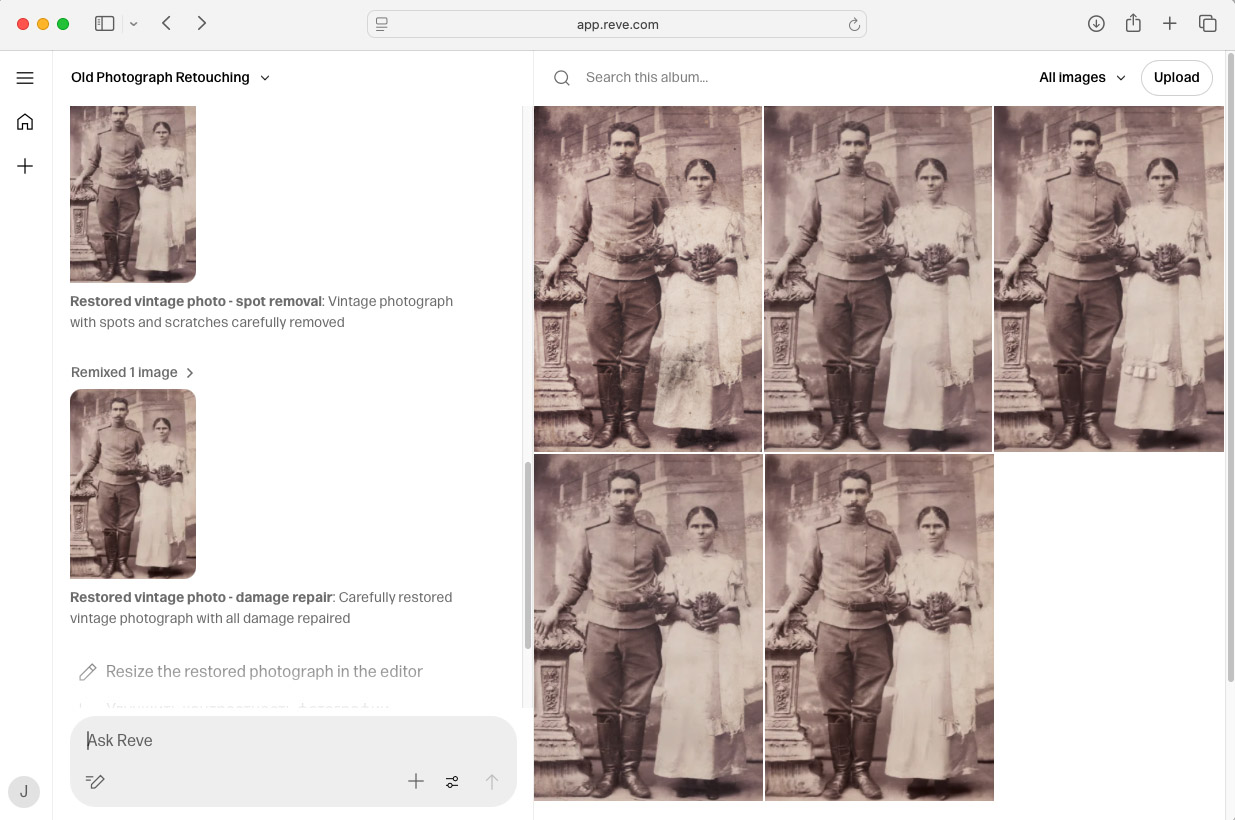Viewport: 1235px width, 820px height.
Task: Open generation settings sliders icon
Action: pos(452,782)
